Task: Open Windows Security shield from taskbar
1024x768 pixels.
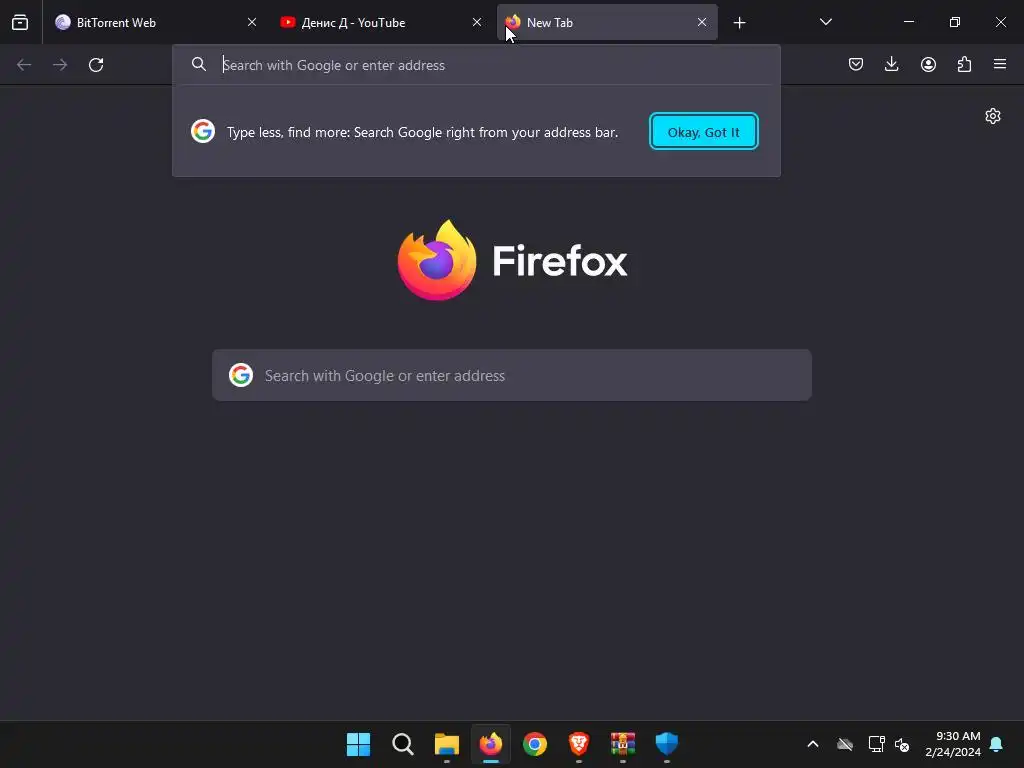Action: coord(667,744)
